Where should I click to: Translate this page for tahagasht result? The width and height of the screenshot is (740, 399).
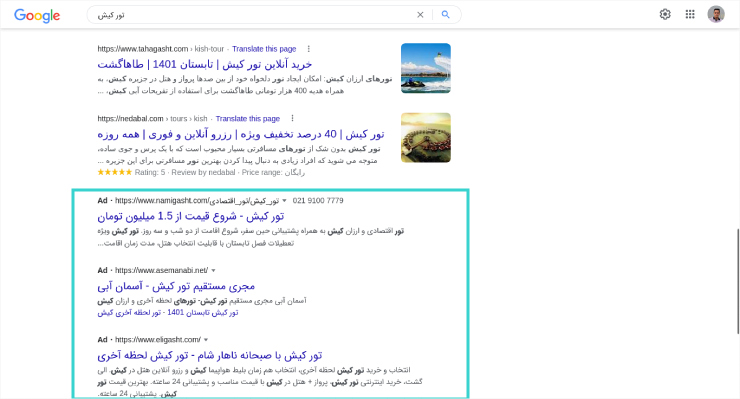264,49
